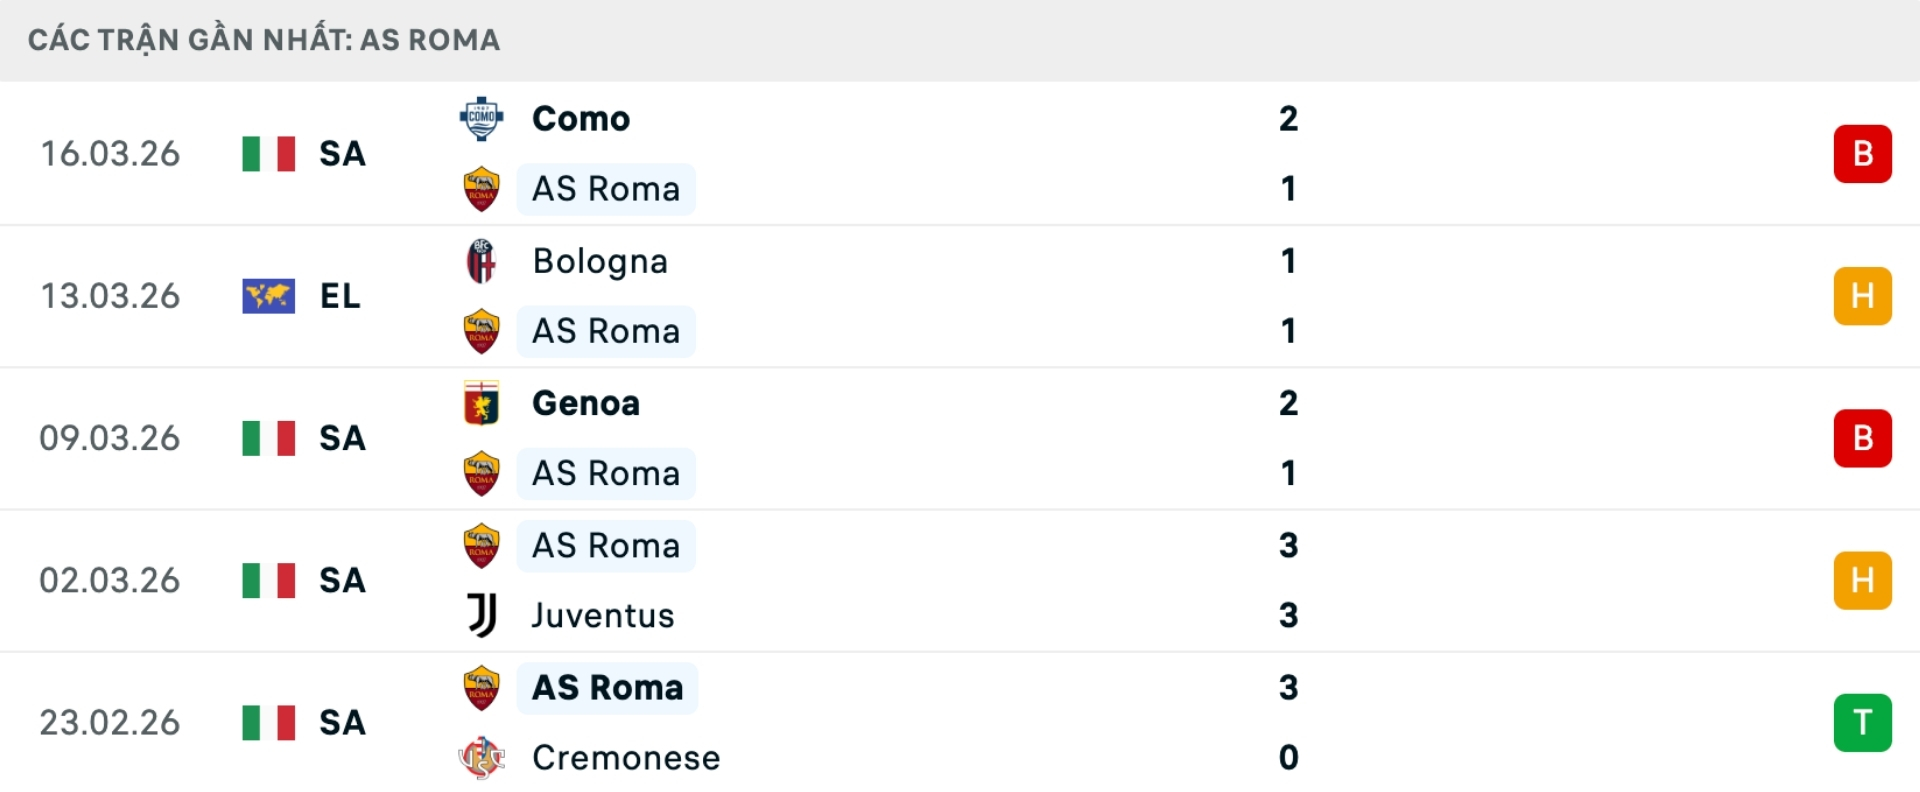Click the AS Roma crest under Como
This screenshot has width=1920, height=792.
[x=481, y=189]
